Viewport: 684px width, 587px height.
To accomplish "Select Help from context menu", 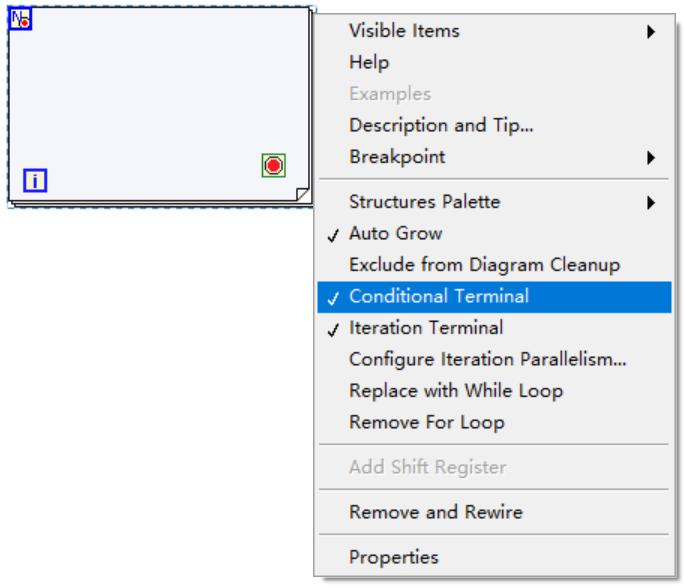I will [x=494, y=62].
